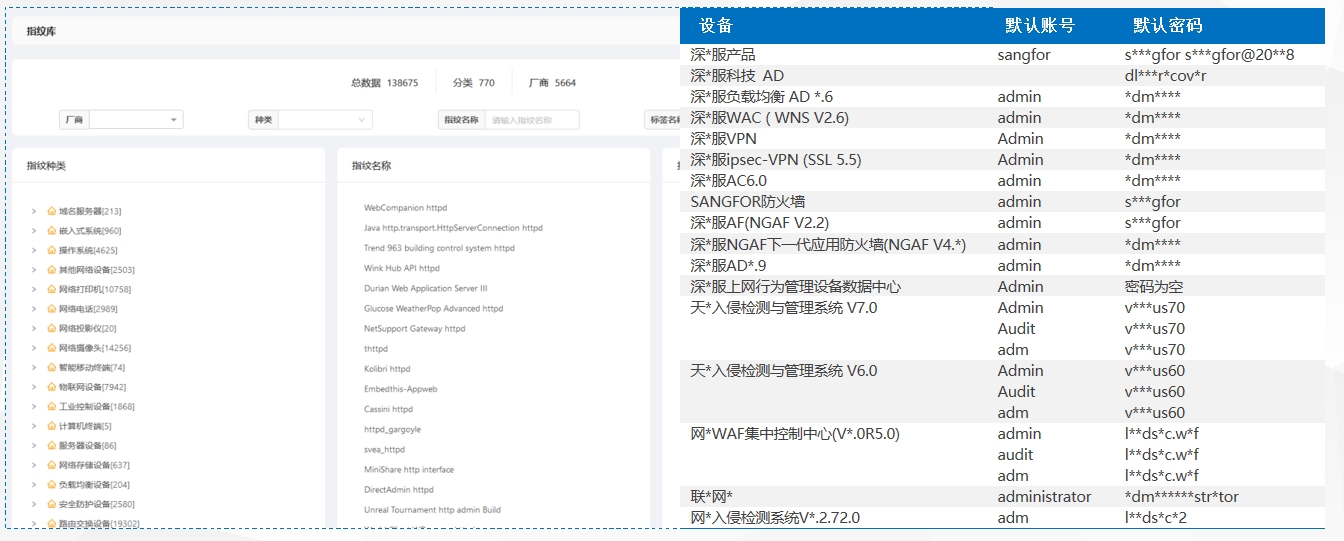Select 其他网络设备[2503] category label
The image size is (1344, 541).
(x=96, y=270)
